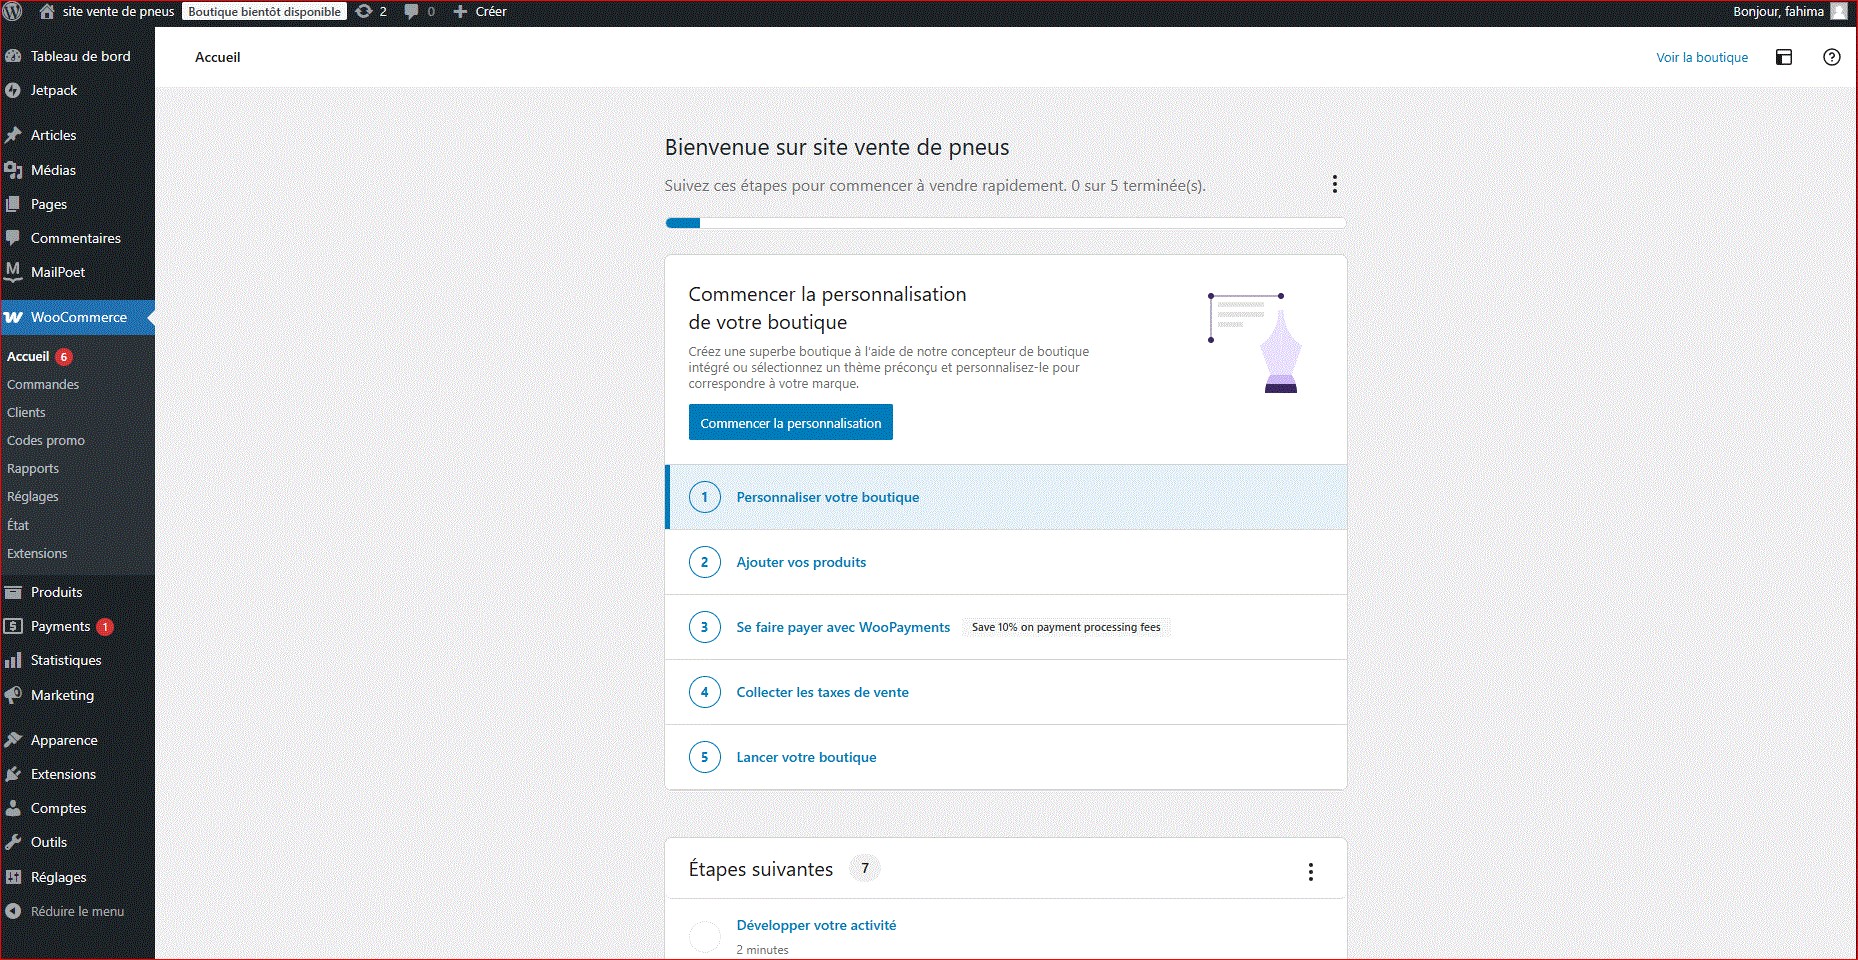Open the help question mark icon

(x=1831, y=57)
